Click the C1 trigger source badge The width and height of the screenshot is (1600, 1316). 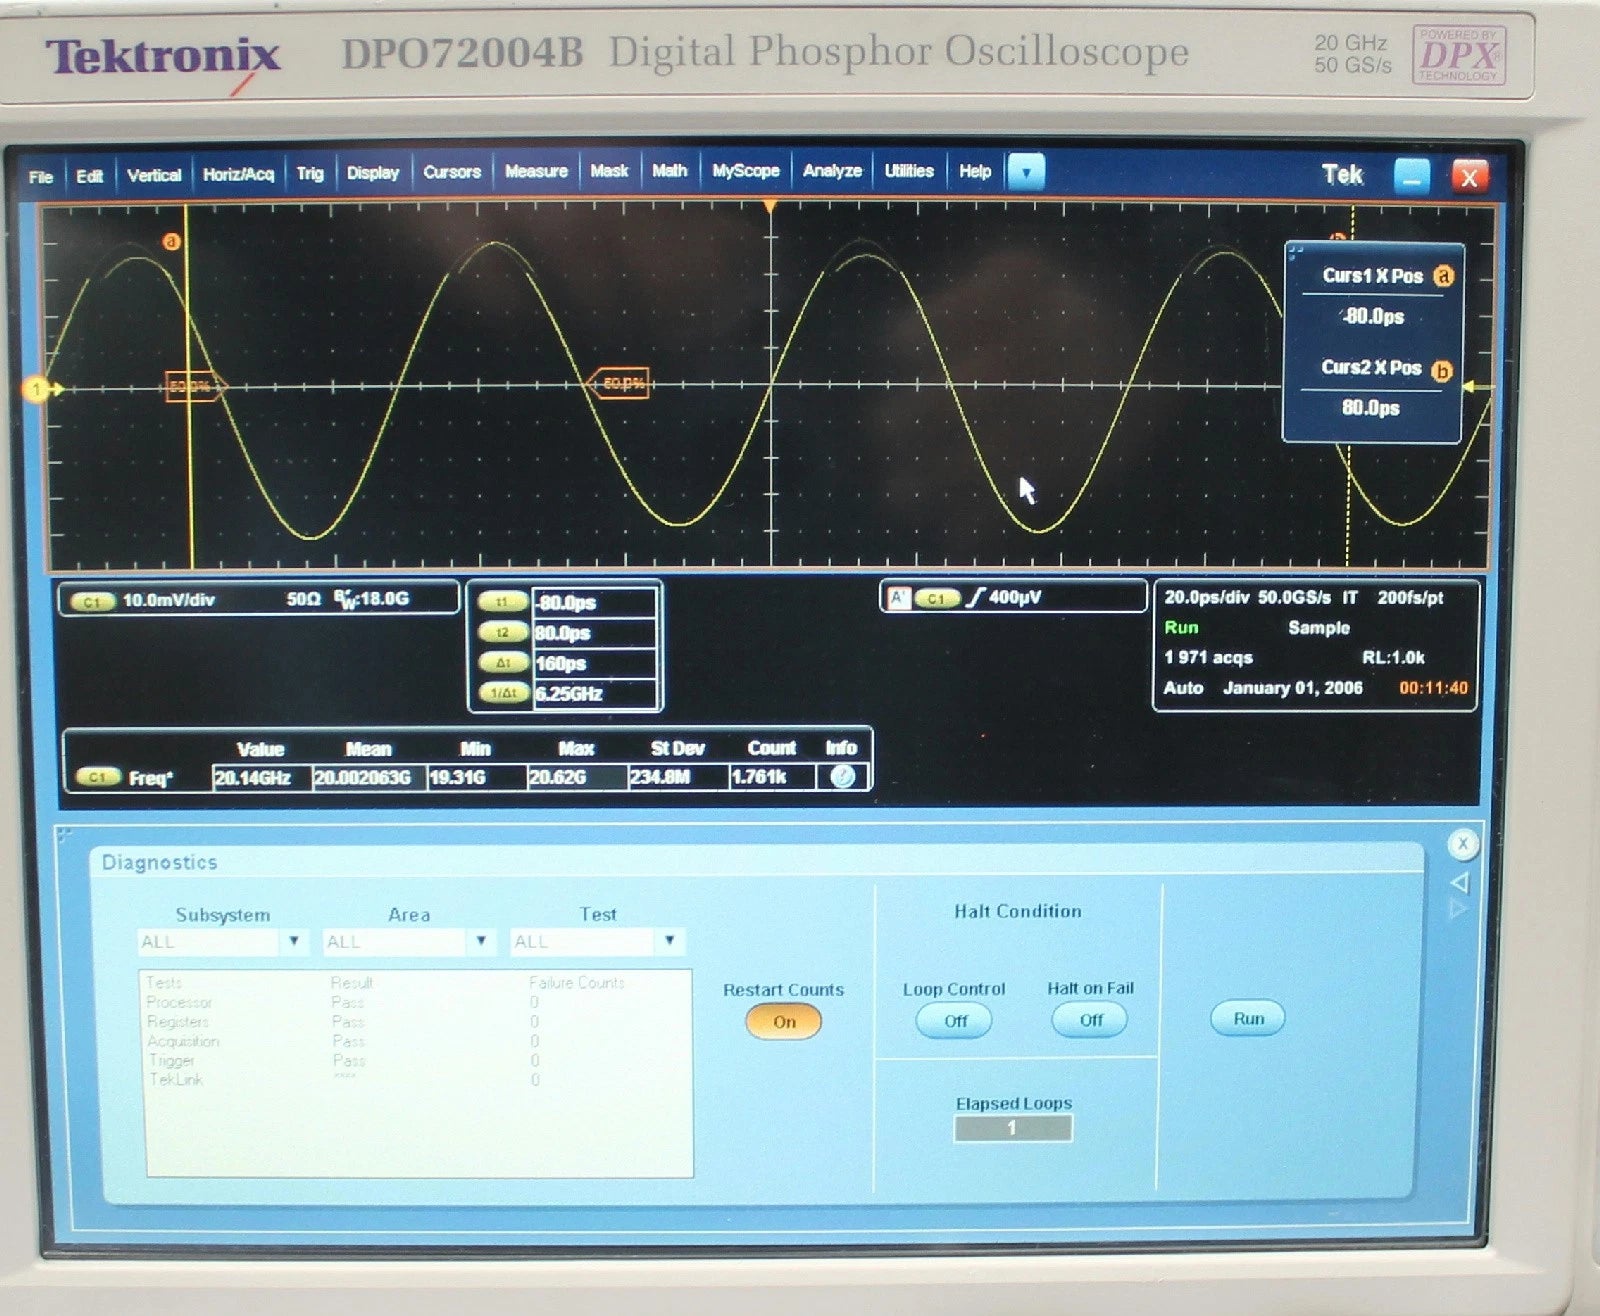pyautogui.click(x=936, y=598)
